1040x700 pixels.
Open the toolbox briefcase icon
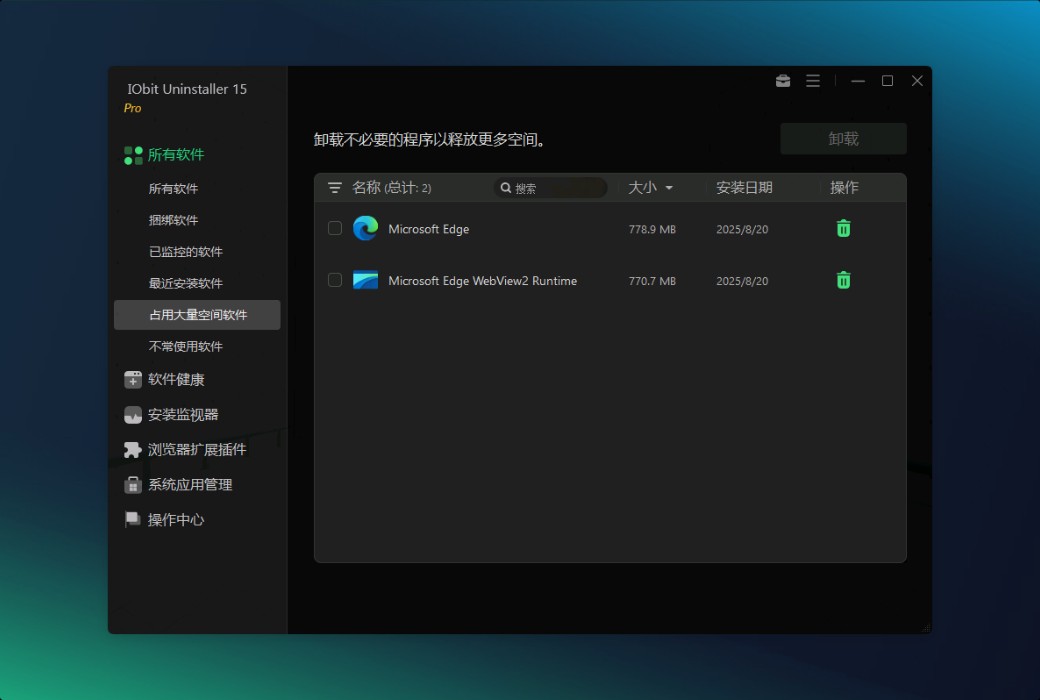[783, 81]
